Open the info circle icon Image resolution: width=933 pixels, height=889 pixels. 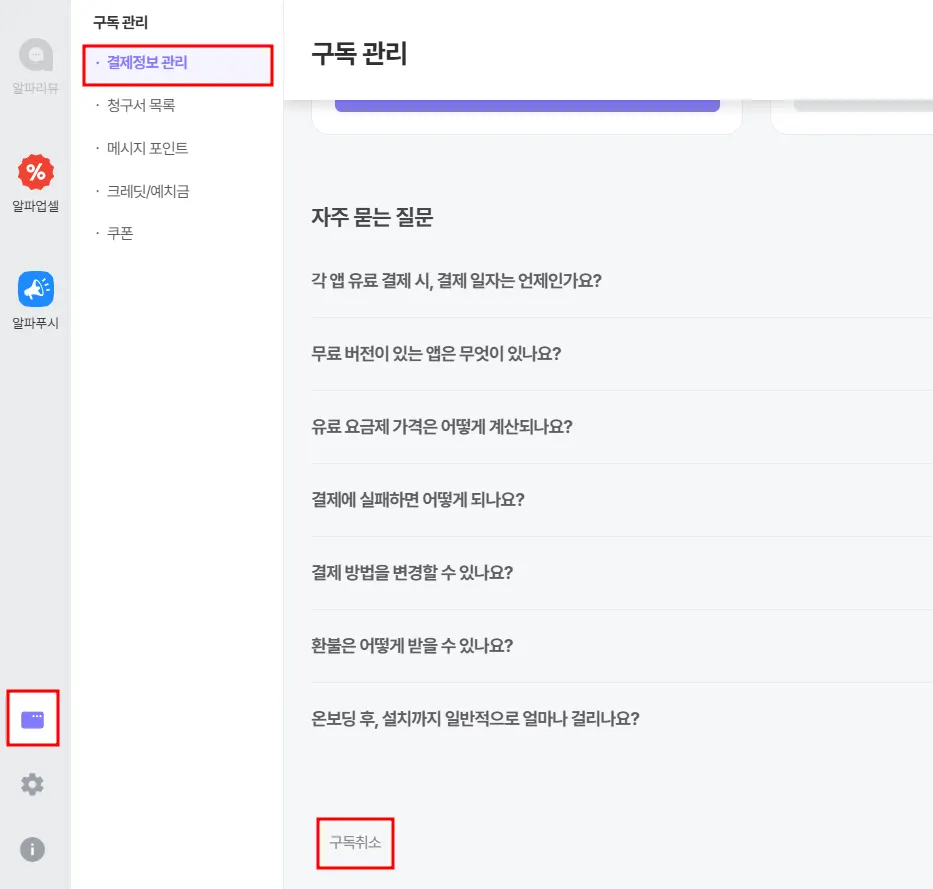(33, 849)
